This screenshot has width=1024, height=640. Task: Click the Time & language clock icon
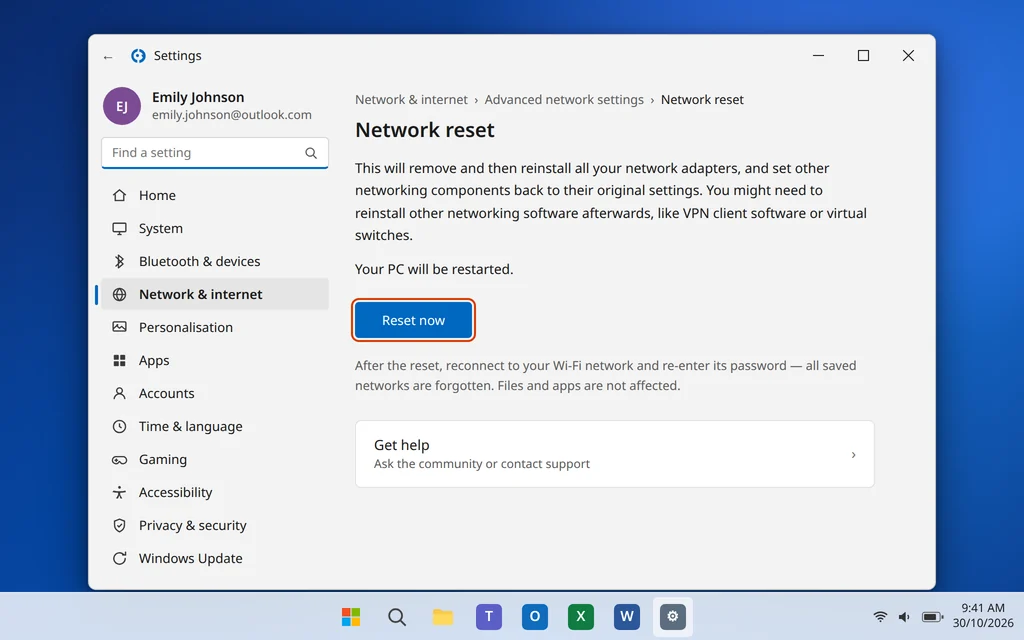coord(119,426)
